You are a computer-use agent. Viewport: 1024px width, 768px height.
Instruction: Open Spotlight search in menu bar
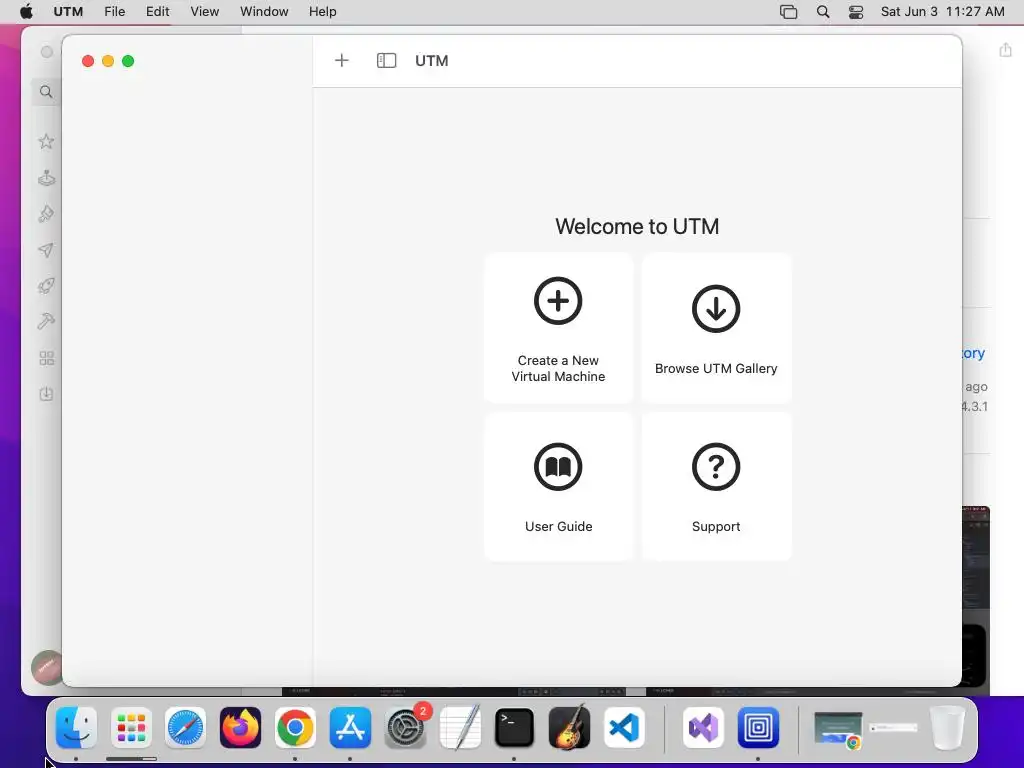823,12
